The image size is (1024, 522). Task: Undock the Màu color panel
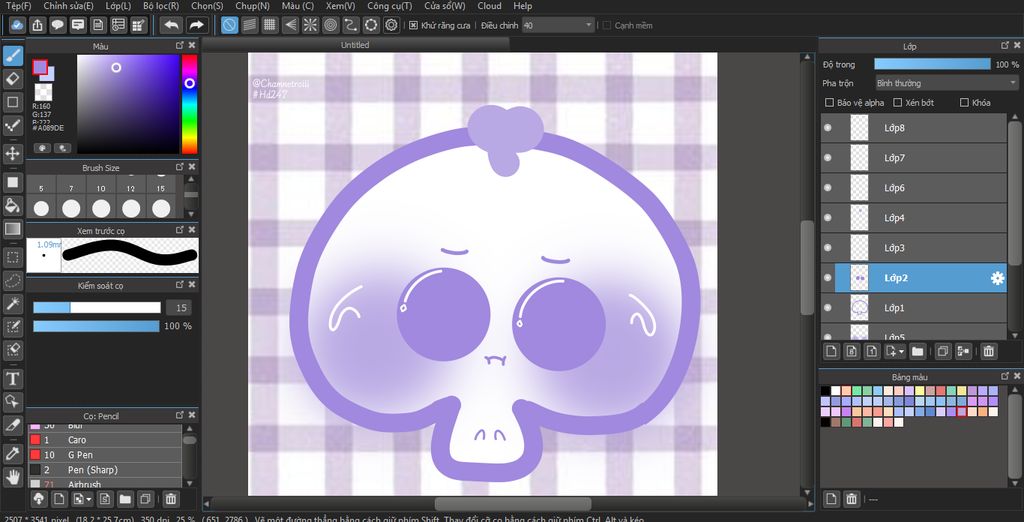click(x=180, y=46)
